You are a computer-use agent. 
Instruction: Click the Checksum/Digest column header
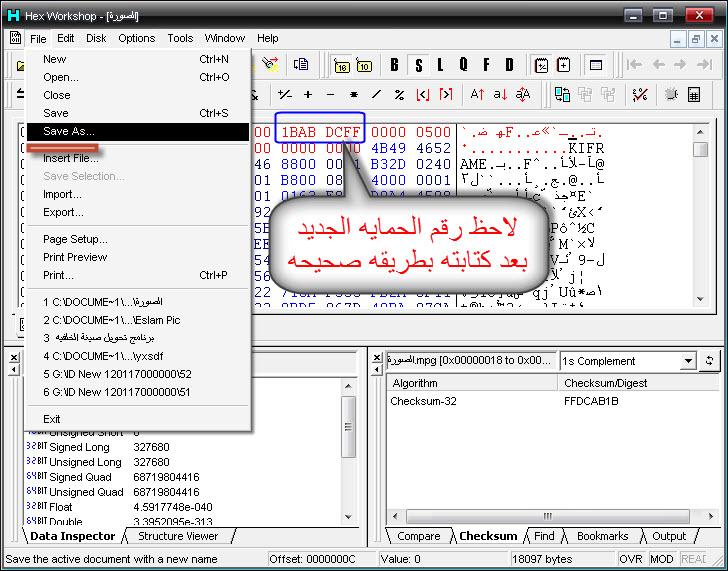638,383
